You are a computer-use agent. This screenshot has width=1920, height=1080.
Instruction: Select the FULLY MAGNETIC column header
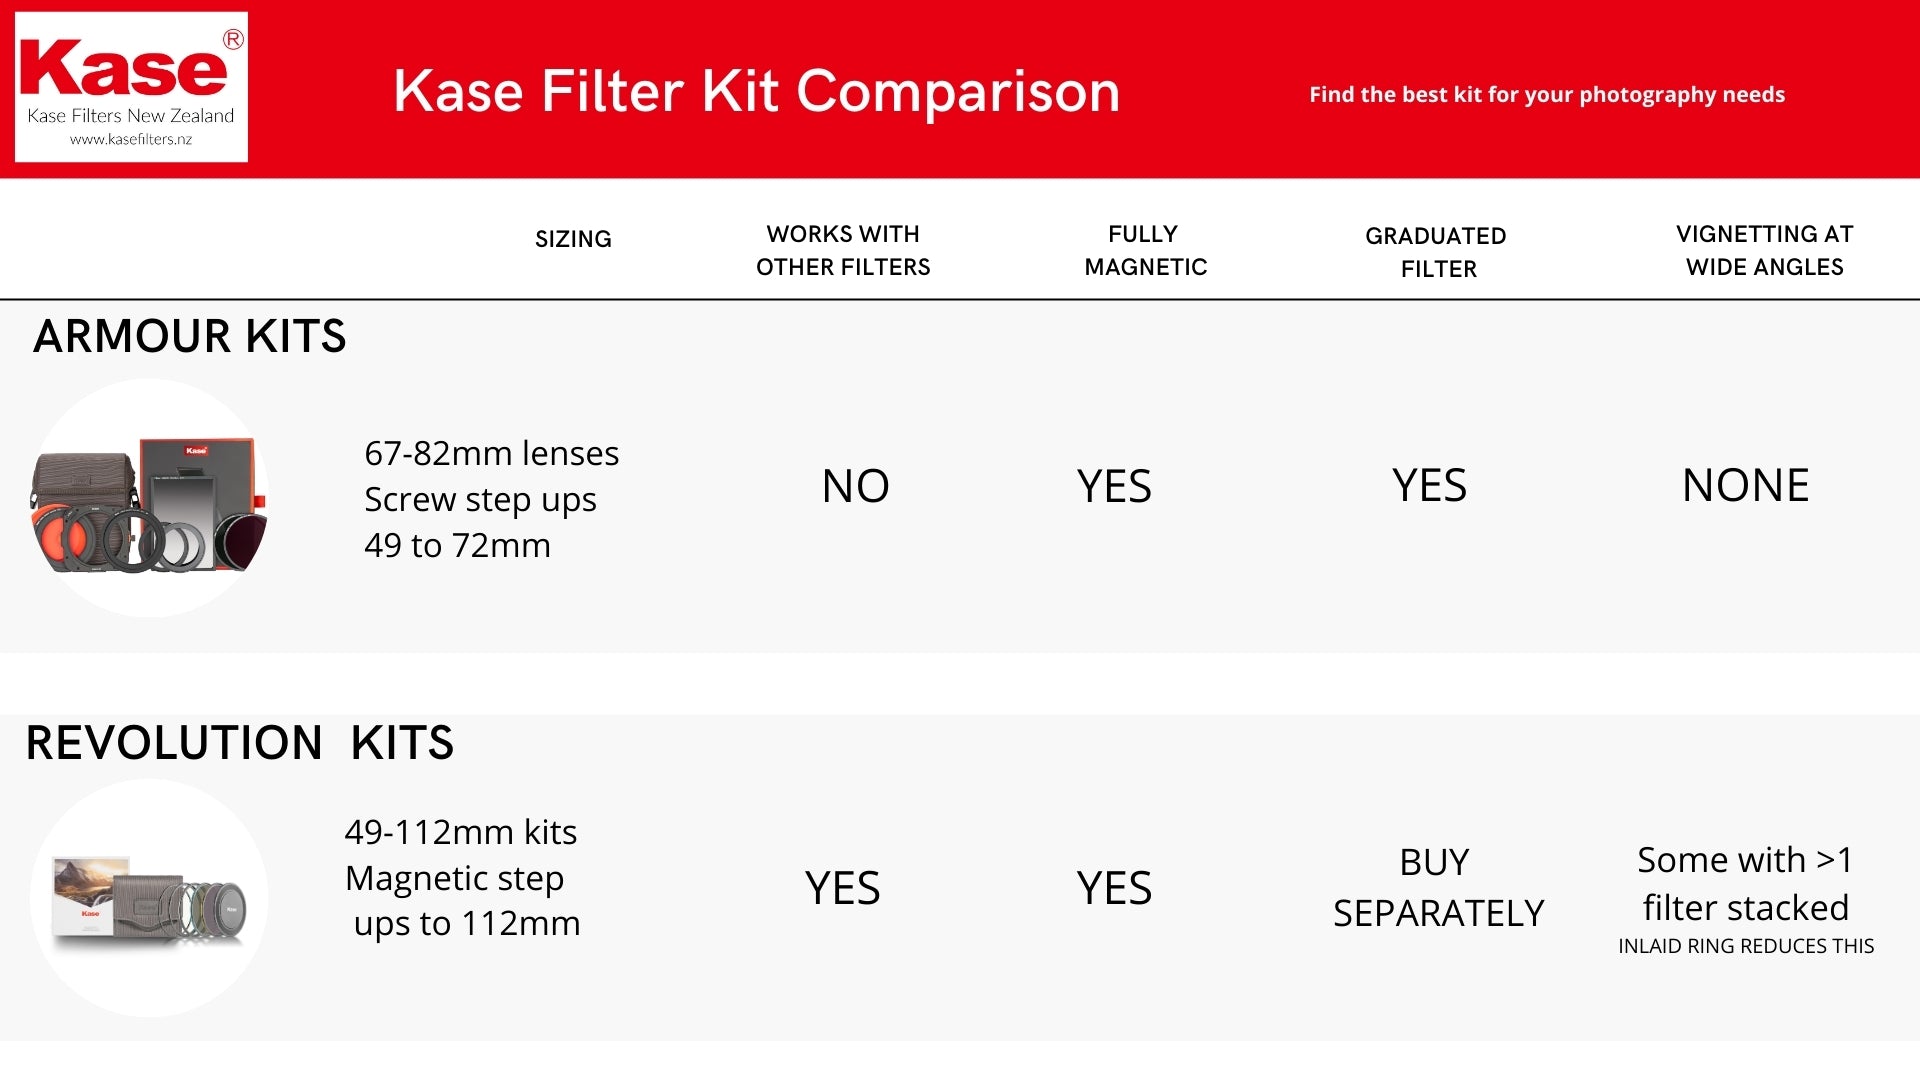click(x=1145, y=250)
